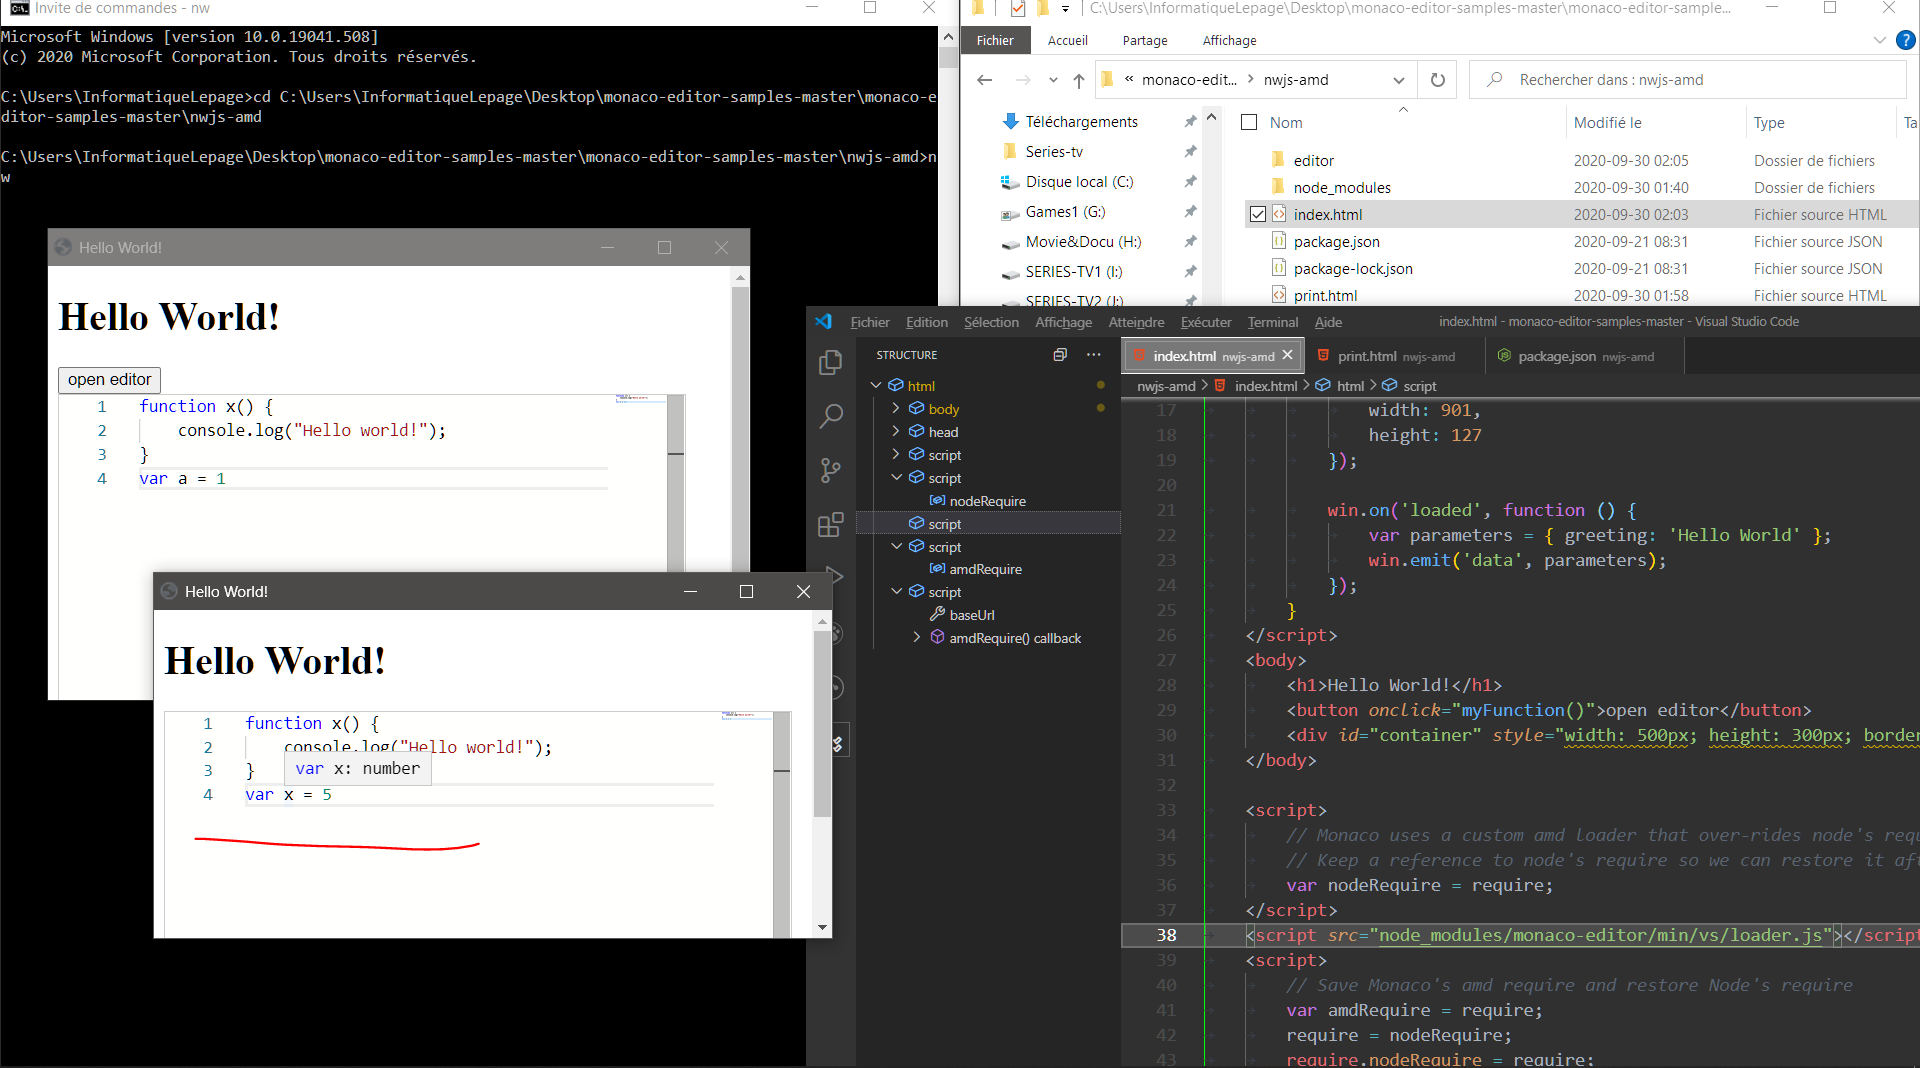Toggle the select-all checkbox above file list
This screenshot has height=1068, width=1920.
pos(1248,121)
